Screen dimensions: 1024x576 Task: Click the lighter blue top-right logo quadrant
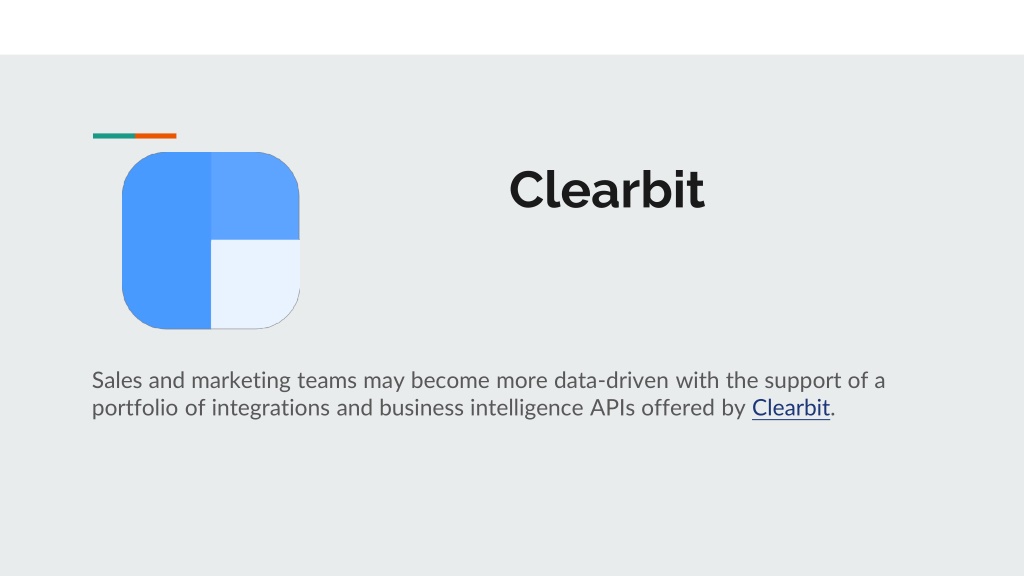click(255, 196)
